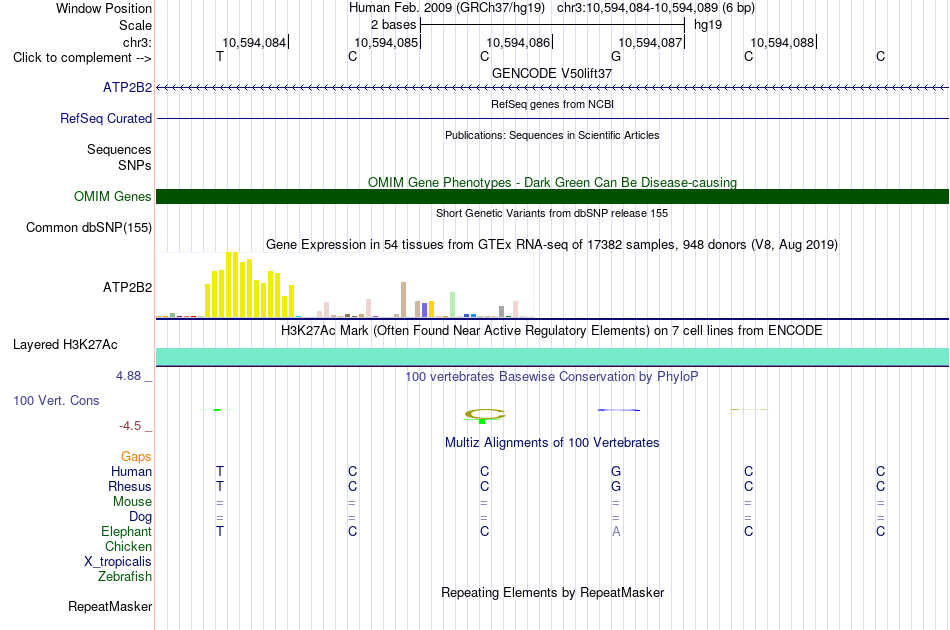Click 'Publications: Sequences in Scientific Articles' title
Viewport: 950px width, 630px height.
552,135
